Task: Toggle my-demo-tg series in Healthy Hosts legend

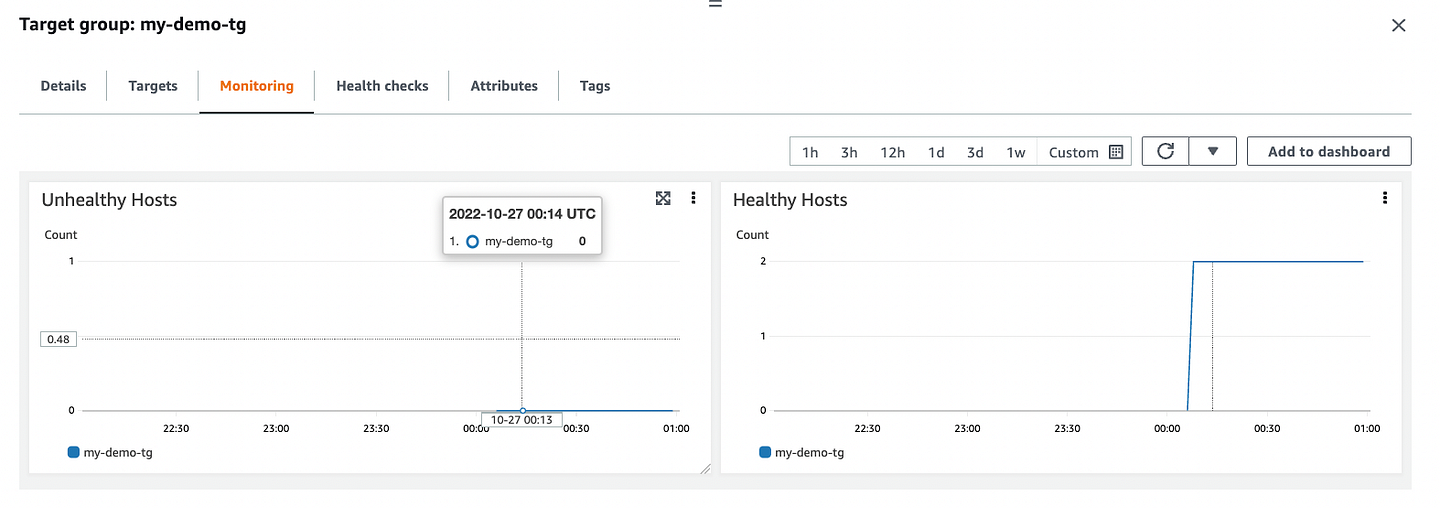Action: click(x=802, y=452)
